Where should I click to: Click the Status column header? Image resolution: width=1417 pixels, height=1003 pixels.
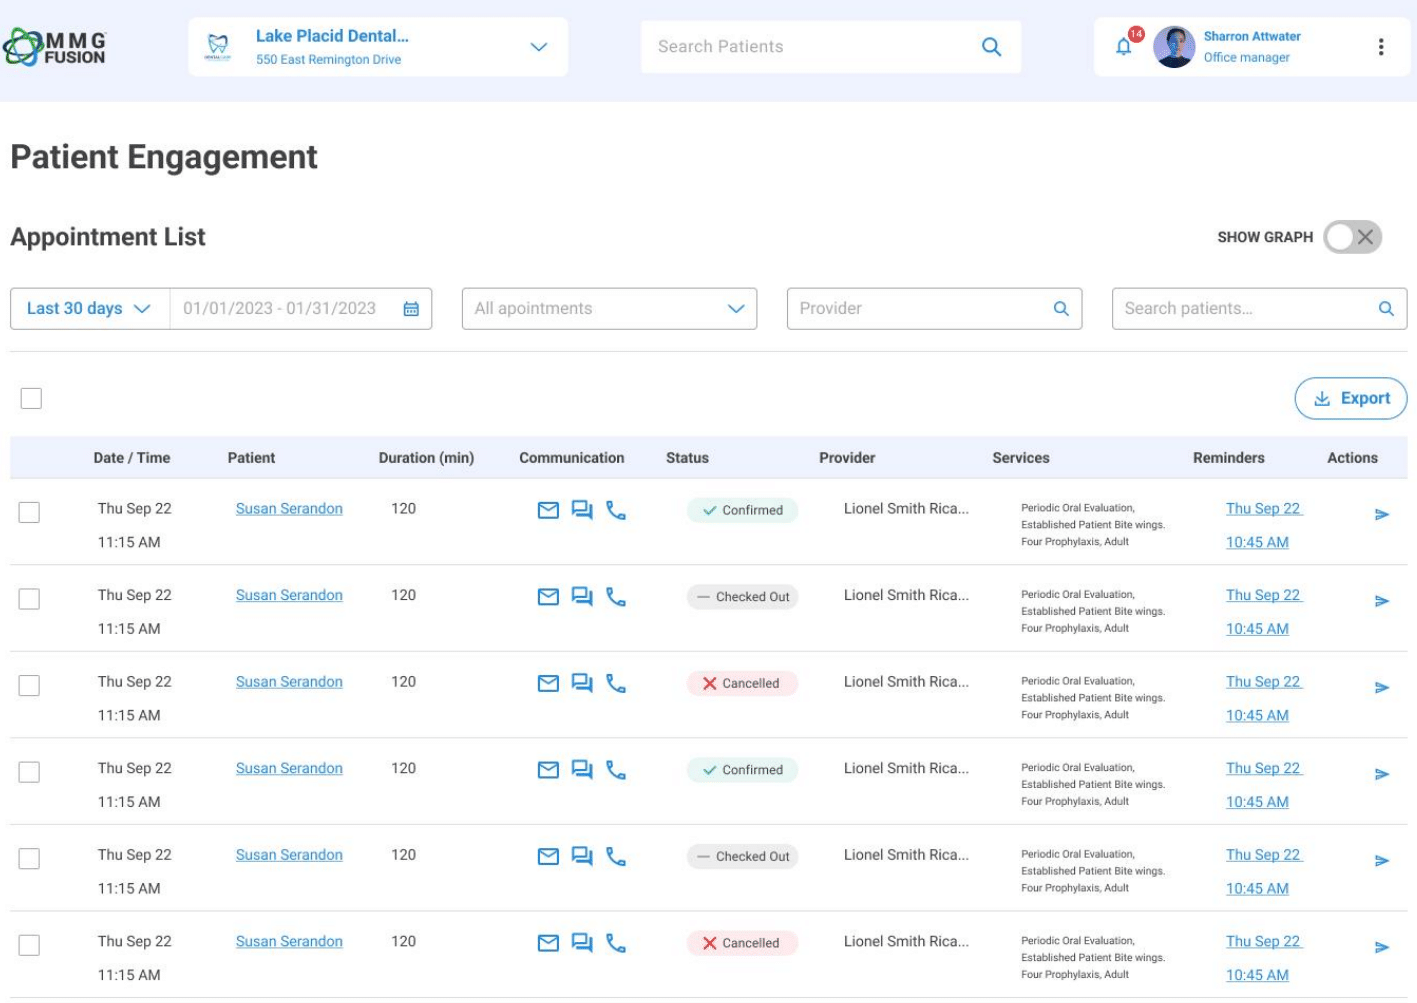(687, 458)
